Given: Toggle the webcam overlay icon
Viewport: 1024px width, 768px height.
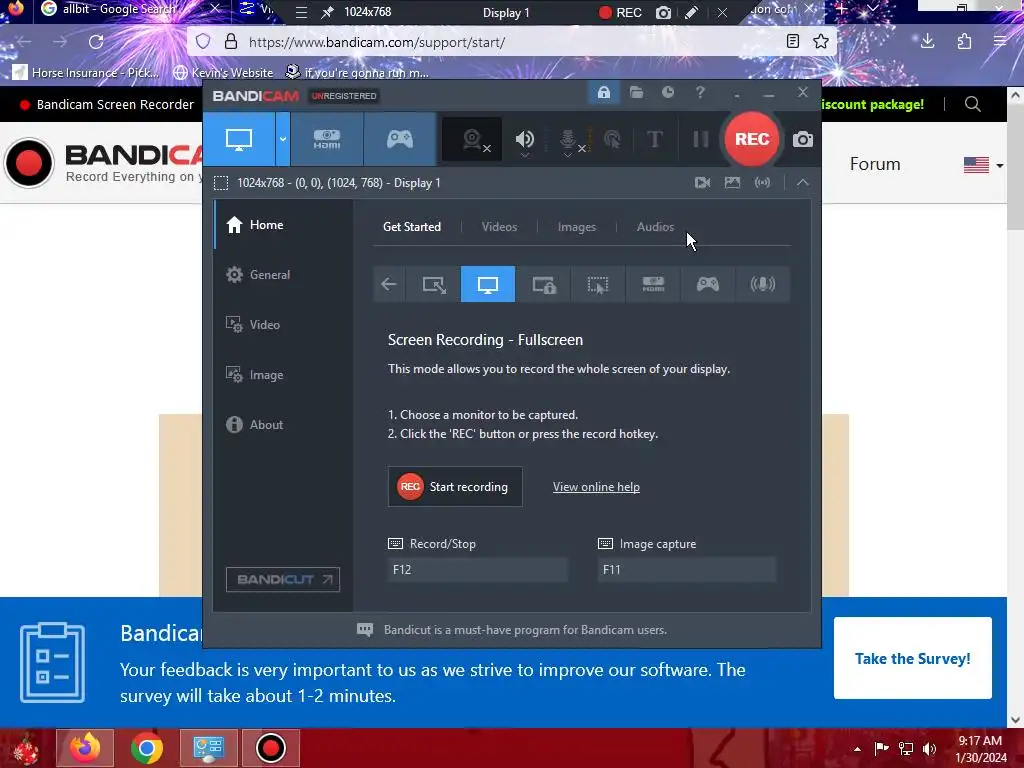Looking at the screenshot, I should point(472,139).
